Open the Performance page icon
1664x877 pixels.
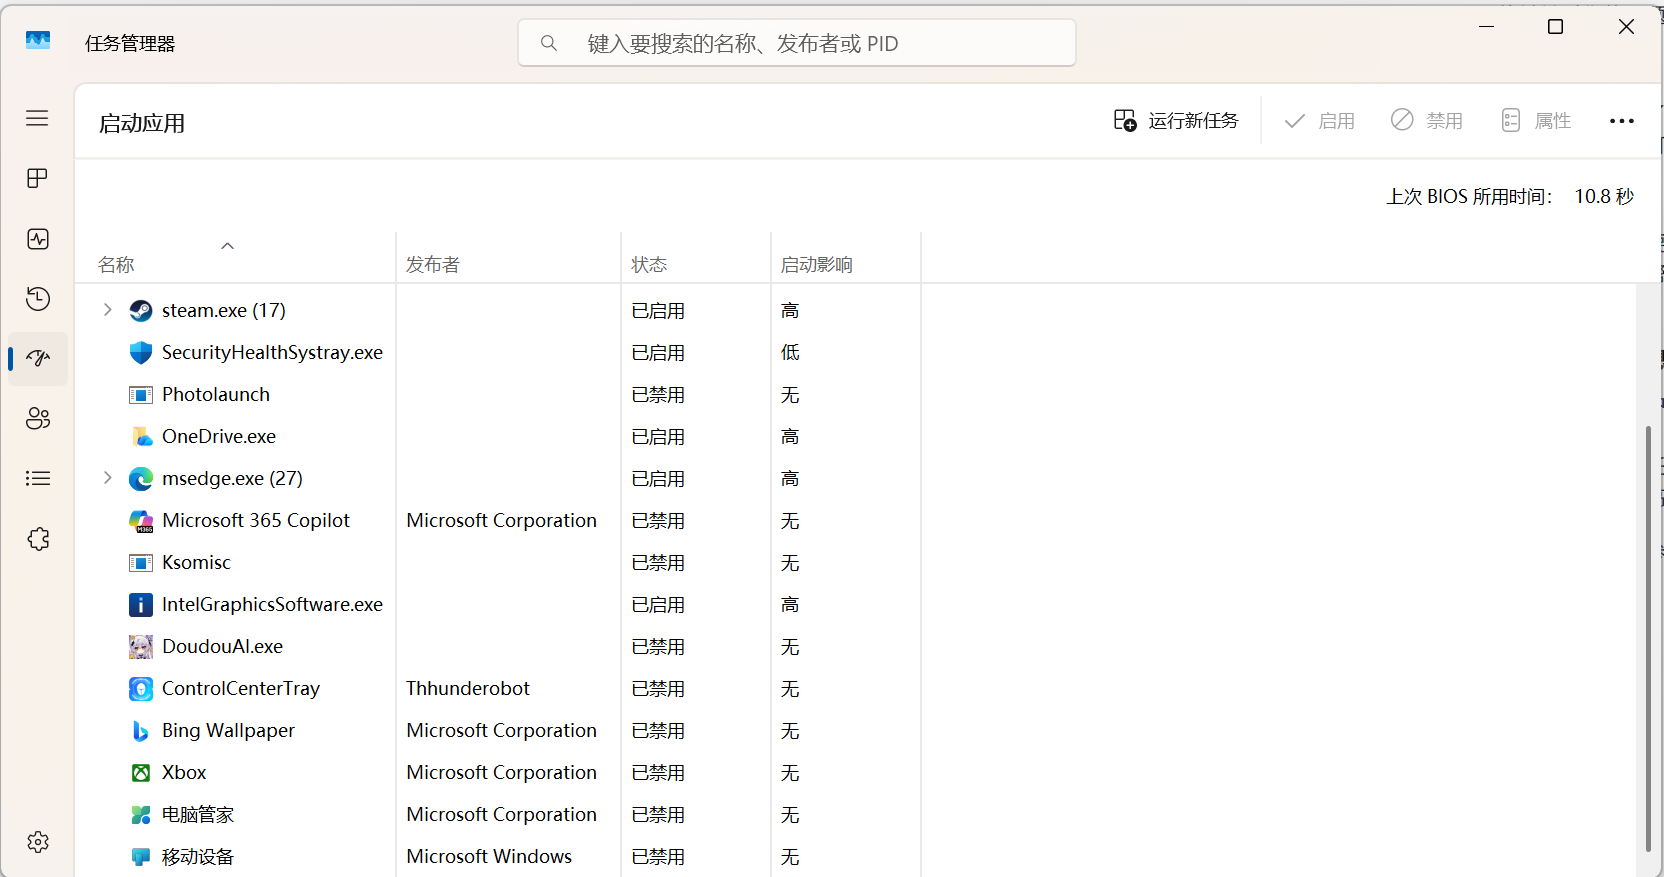click(38, 239)
